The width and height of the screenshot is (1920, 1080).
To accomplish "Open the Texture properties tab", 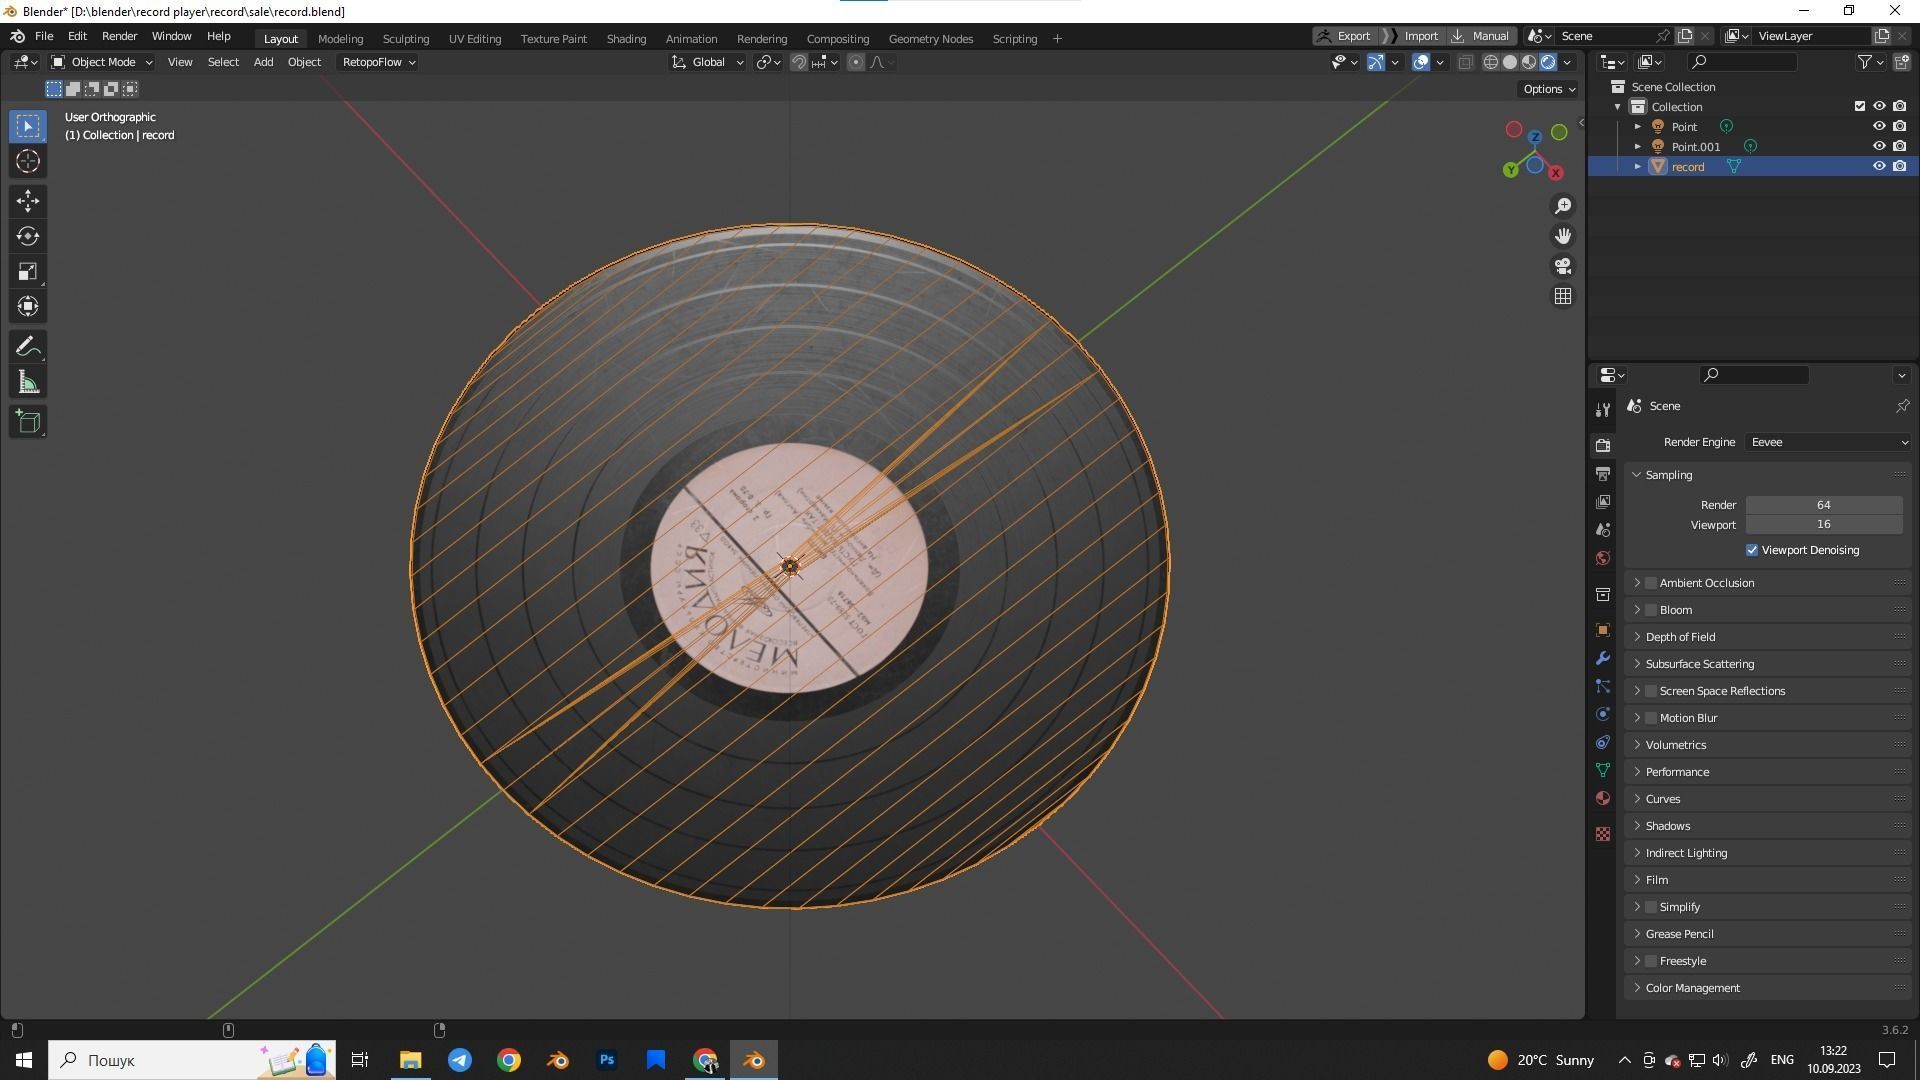I will click(1603, 834).
